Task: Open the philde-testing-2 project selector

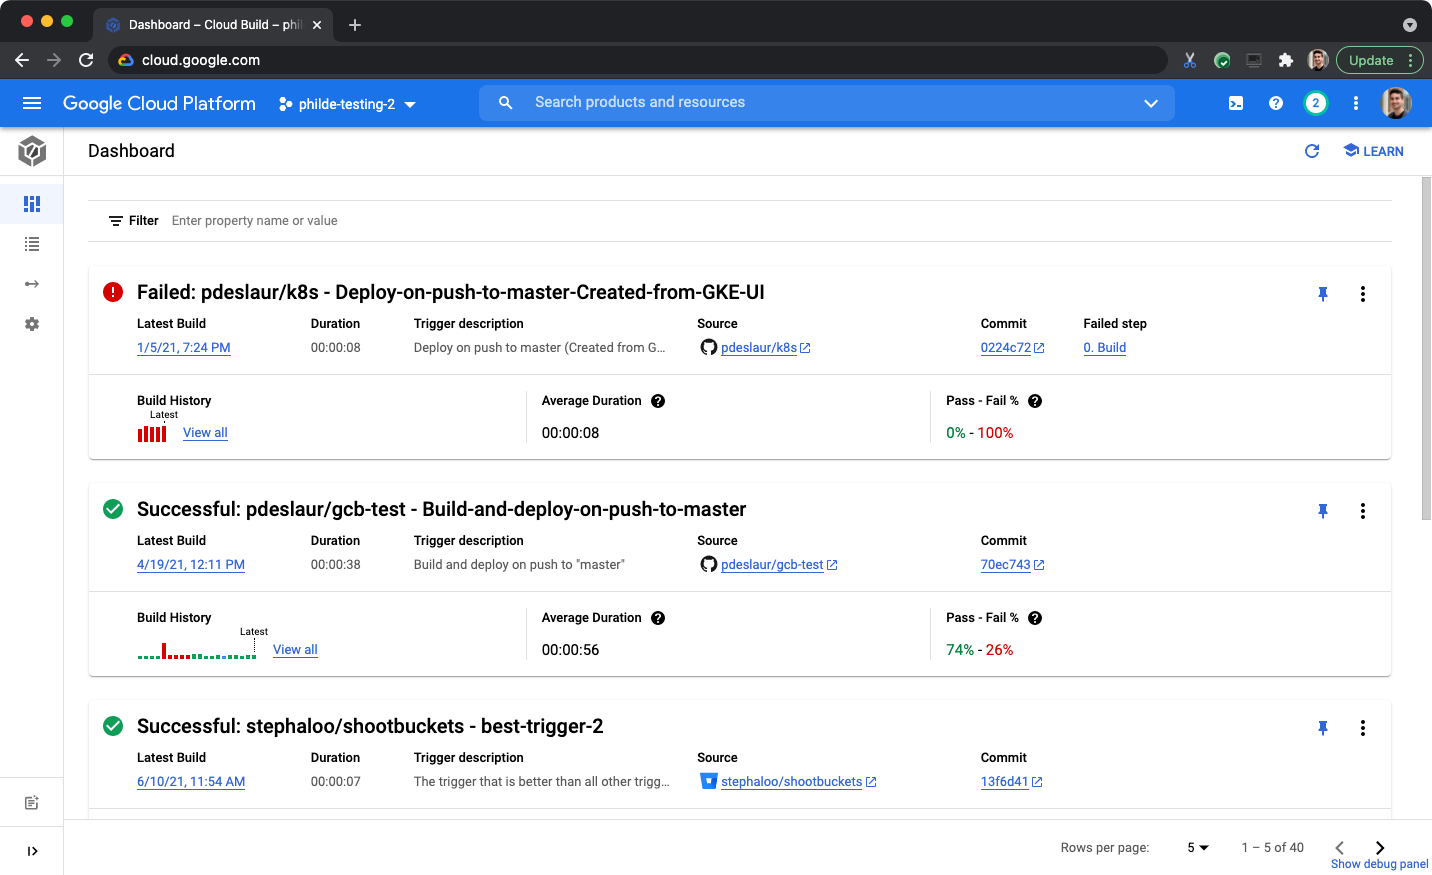Action: (347, 104)
